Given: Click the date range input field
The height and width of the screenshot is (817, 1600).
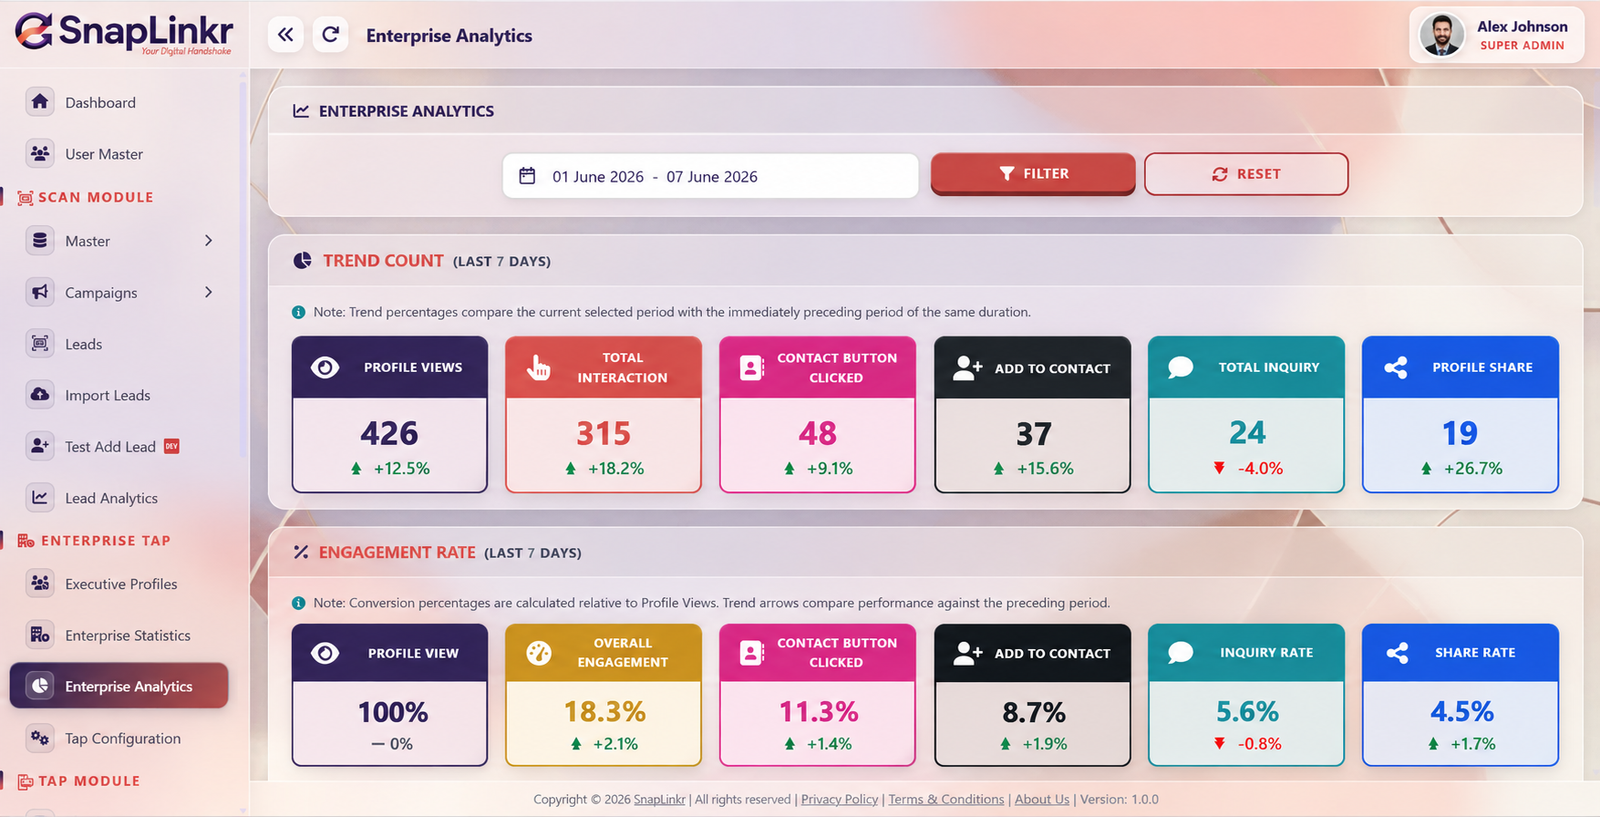Looking at the screenshot, I should coord(710,176).
